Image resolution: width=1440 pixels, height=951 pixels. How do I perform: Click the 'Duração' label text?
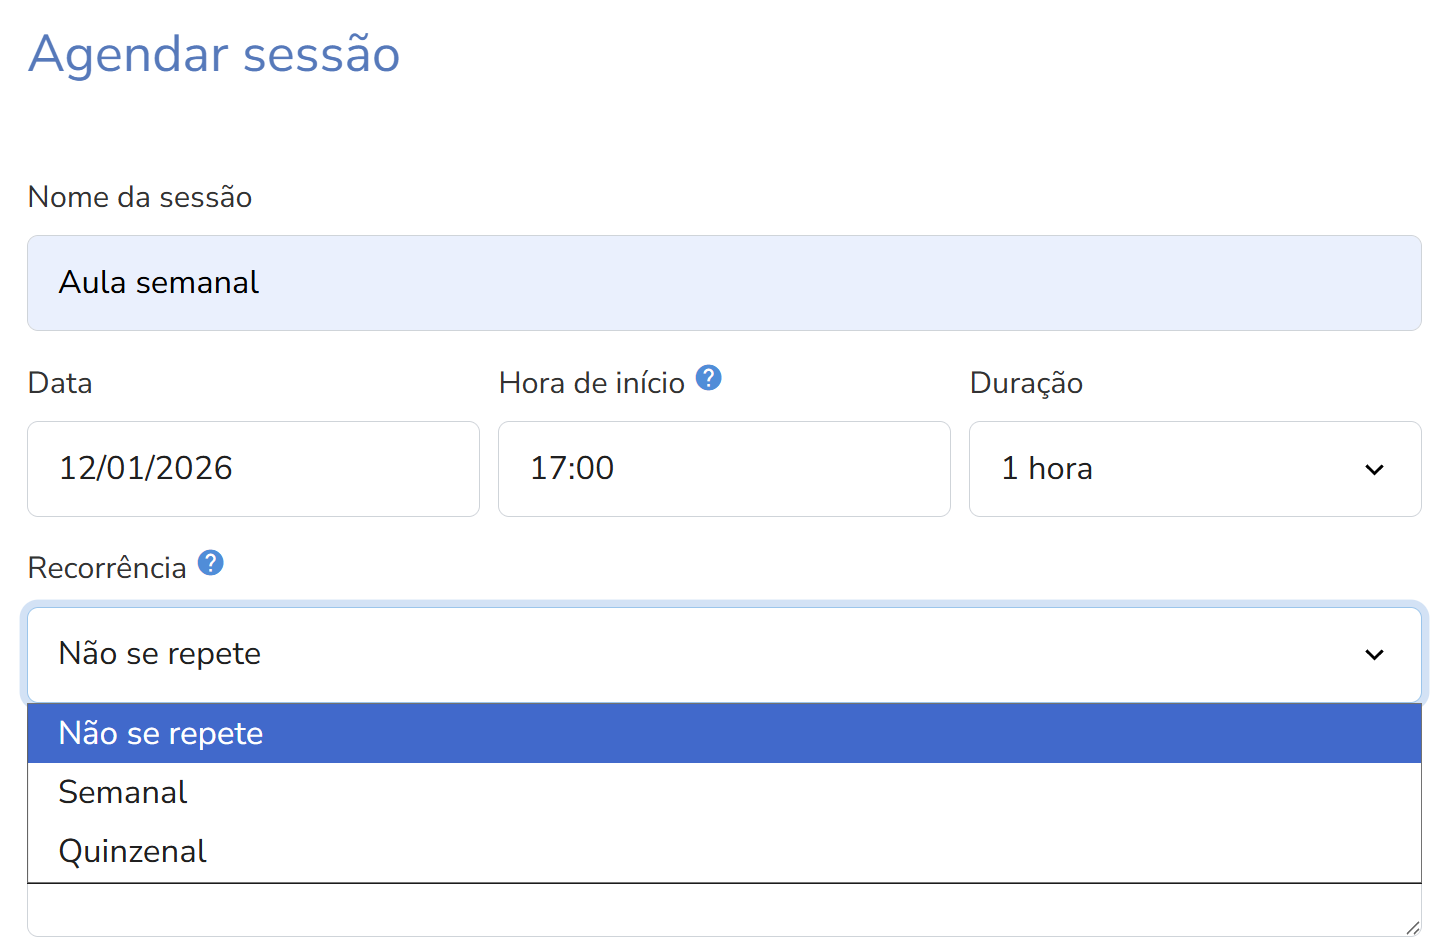[1026, 383]
